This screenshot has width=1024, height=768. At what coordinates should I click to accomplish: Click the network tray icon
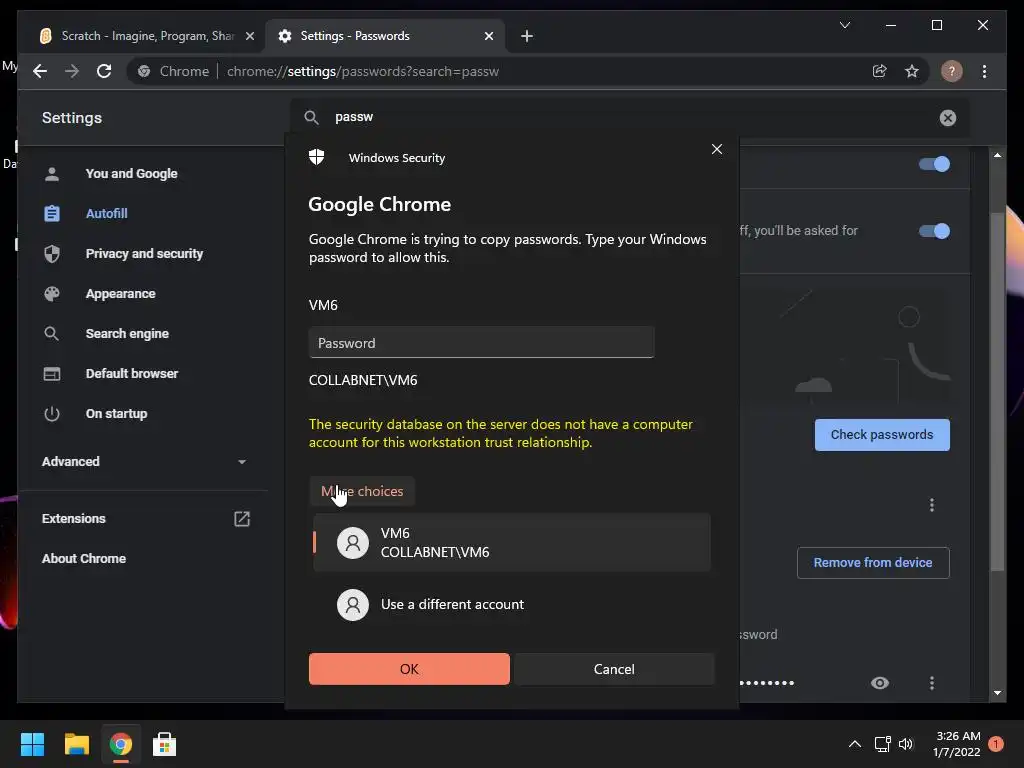tap(882, 744)
